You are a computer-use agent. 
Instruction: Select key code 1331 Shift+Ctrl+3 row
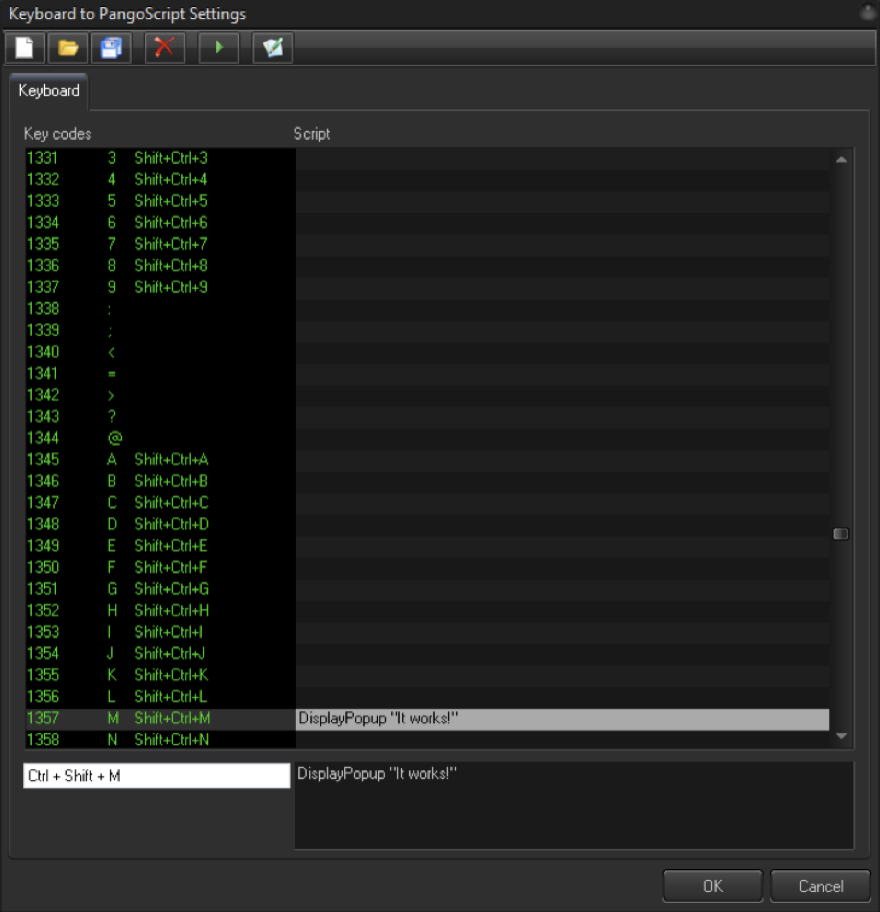pos(160,158)
